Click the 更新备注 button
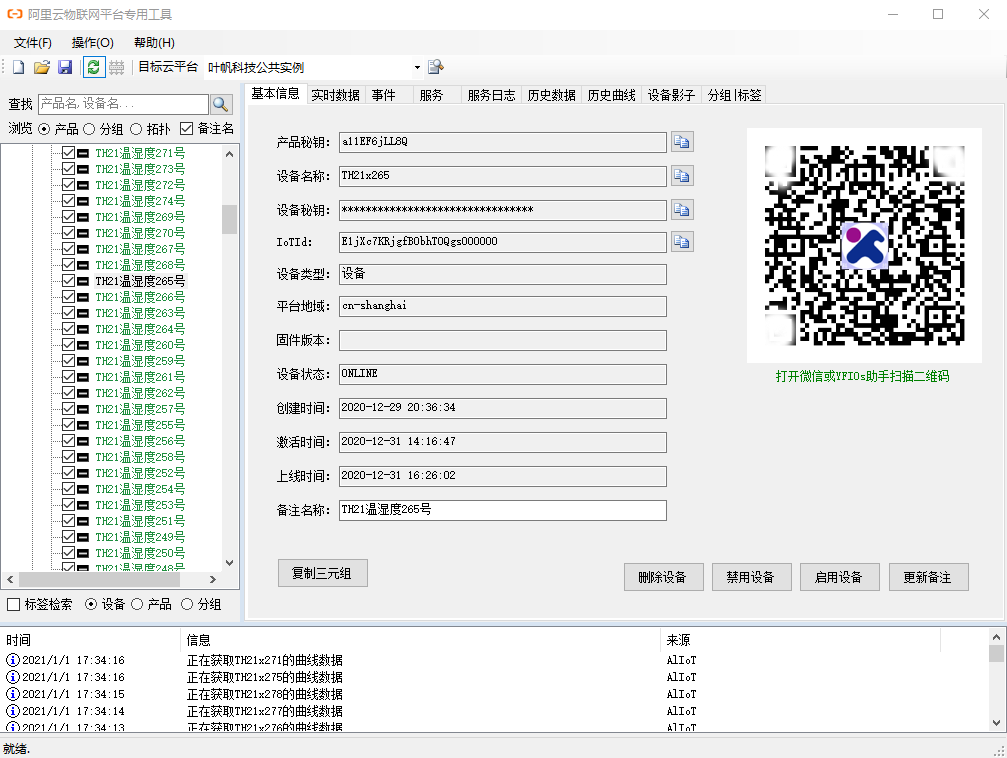The image size is (1007, 758). coord(928,577)
